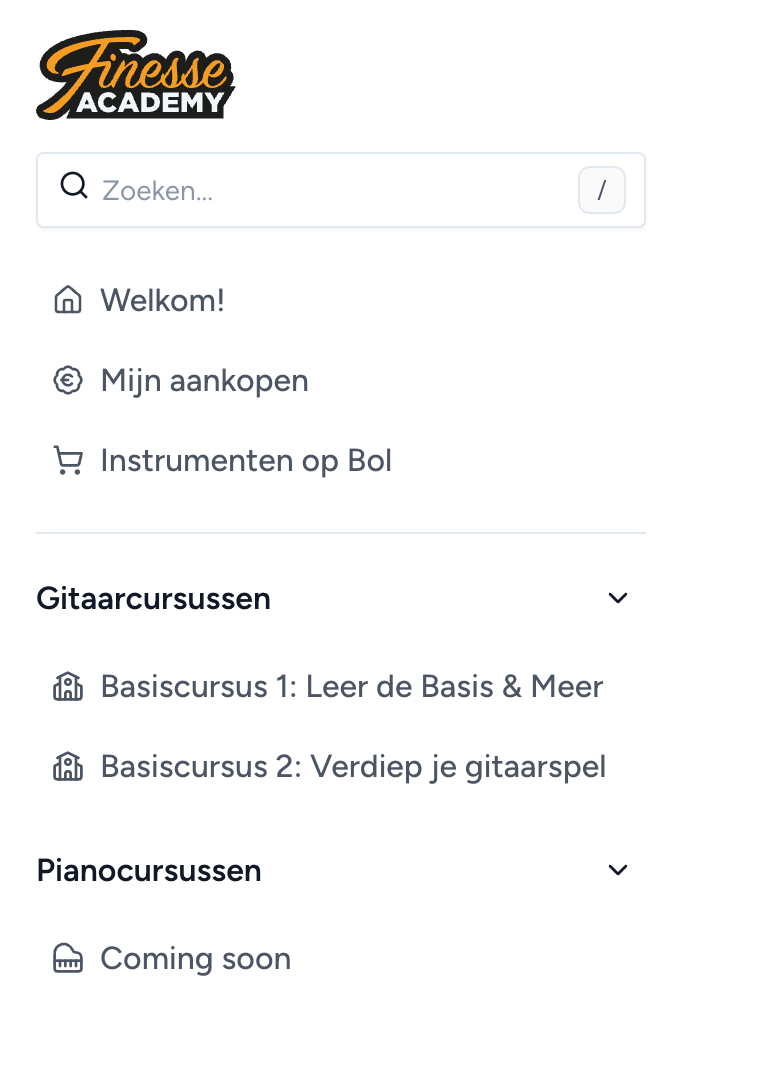
Task: Click the home icon next to Welkom!
Action: click(68, 299)
